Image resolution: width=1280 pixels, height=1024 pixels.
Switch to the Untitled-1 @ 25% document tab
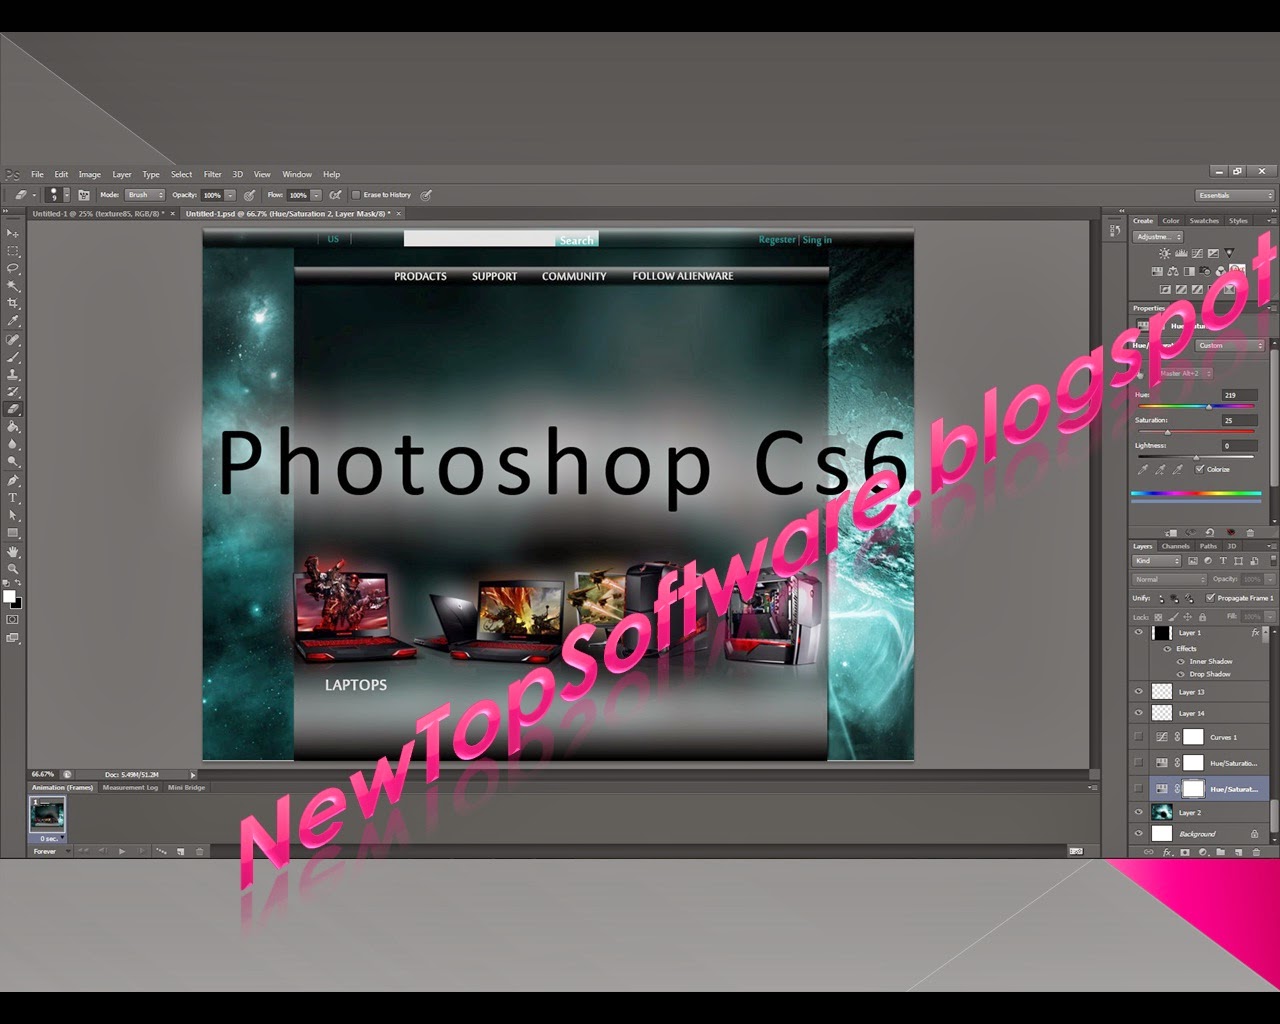click(x=99, y=213)
